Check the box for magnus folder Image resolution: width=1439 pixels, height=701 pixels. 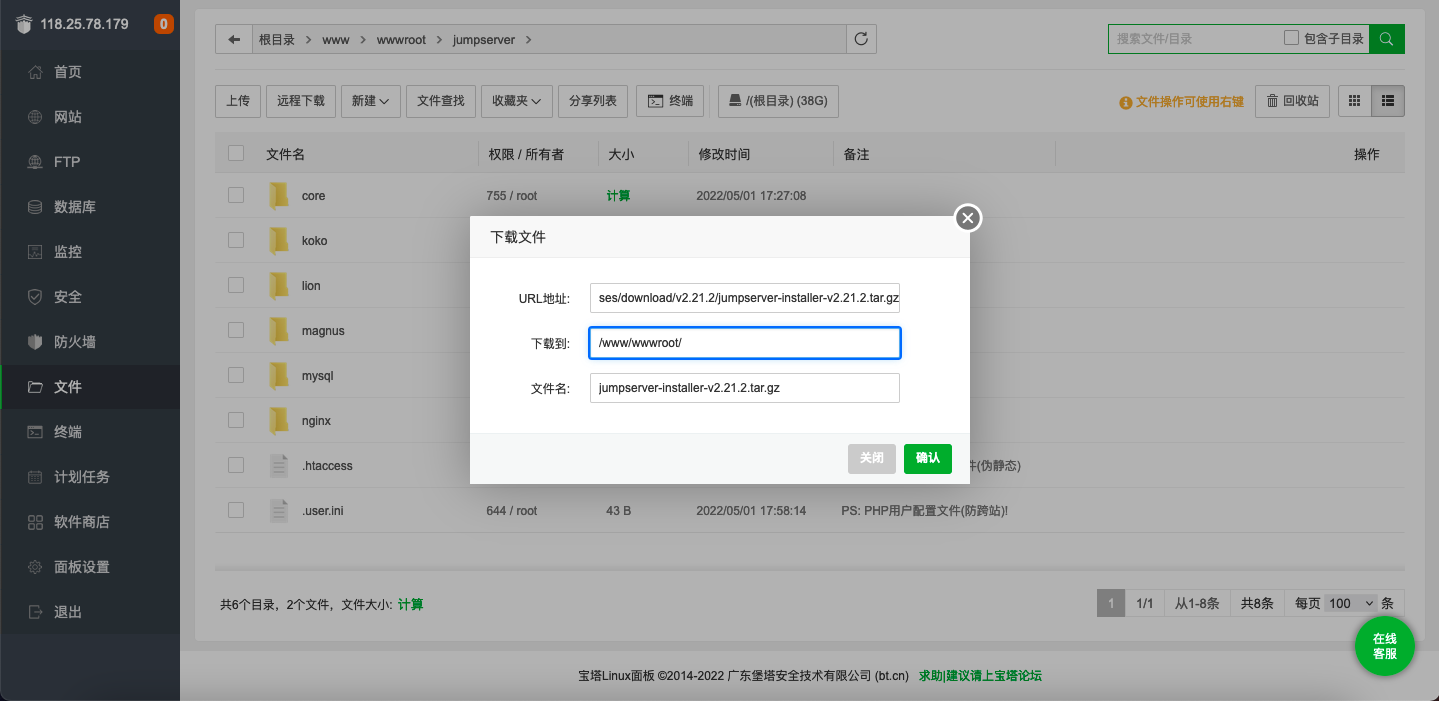236,330
